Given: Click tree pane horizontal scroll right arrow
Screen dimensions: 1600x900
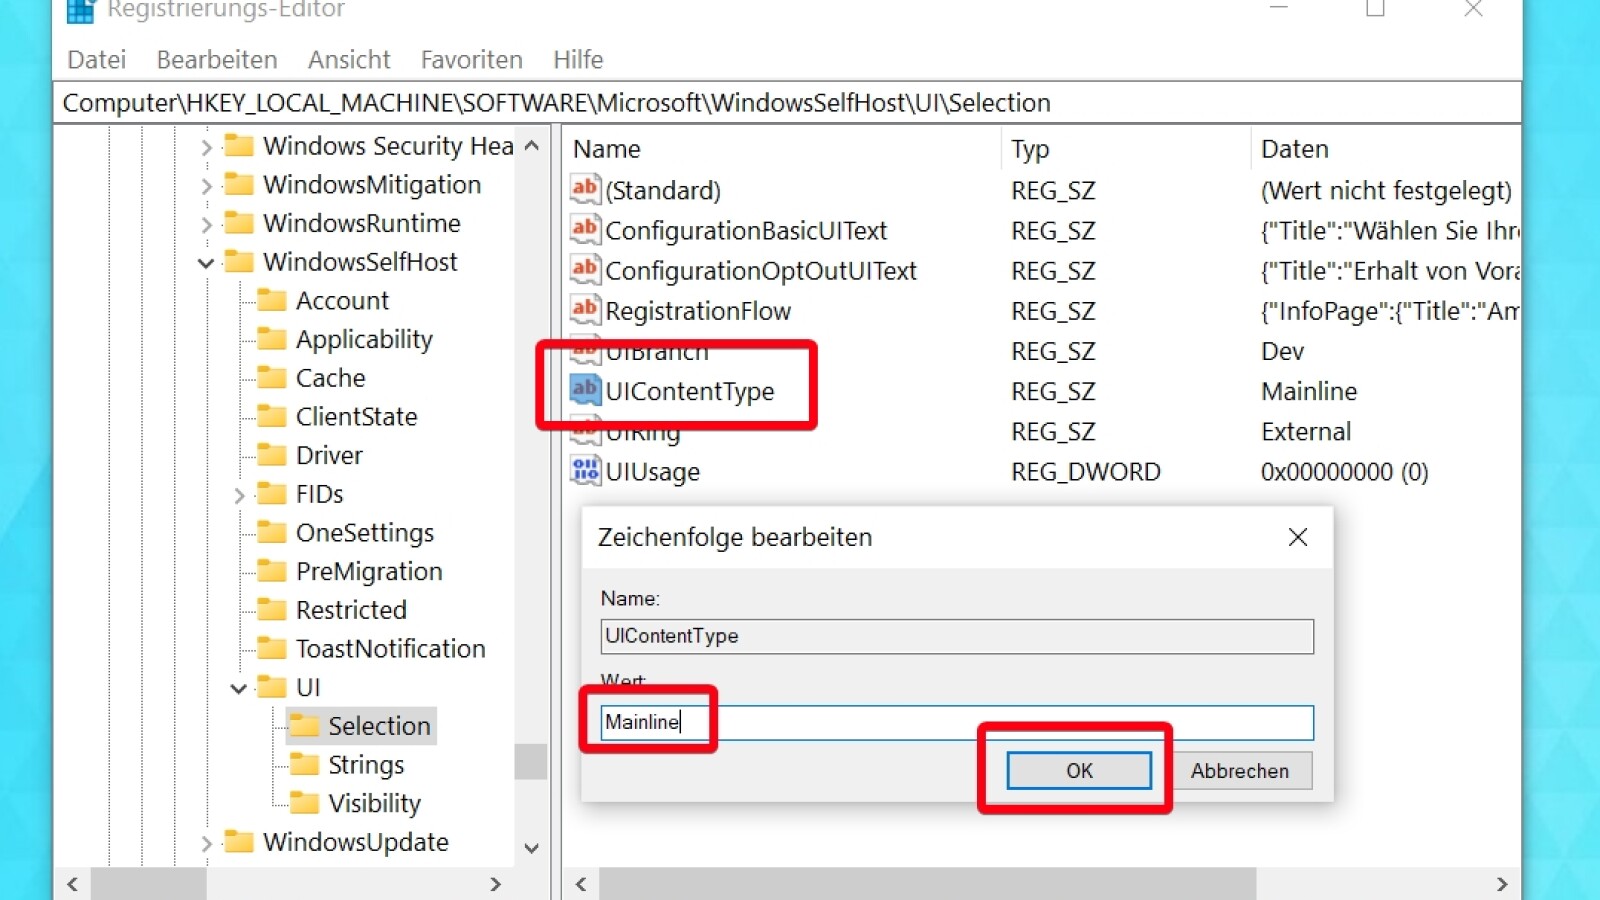Looking at the screenshot, I should [x=495, y=884].
